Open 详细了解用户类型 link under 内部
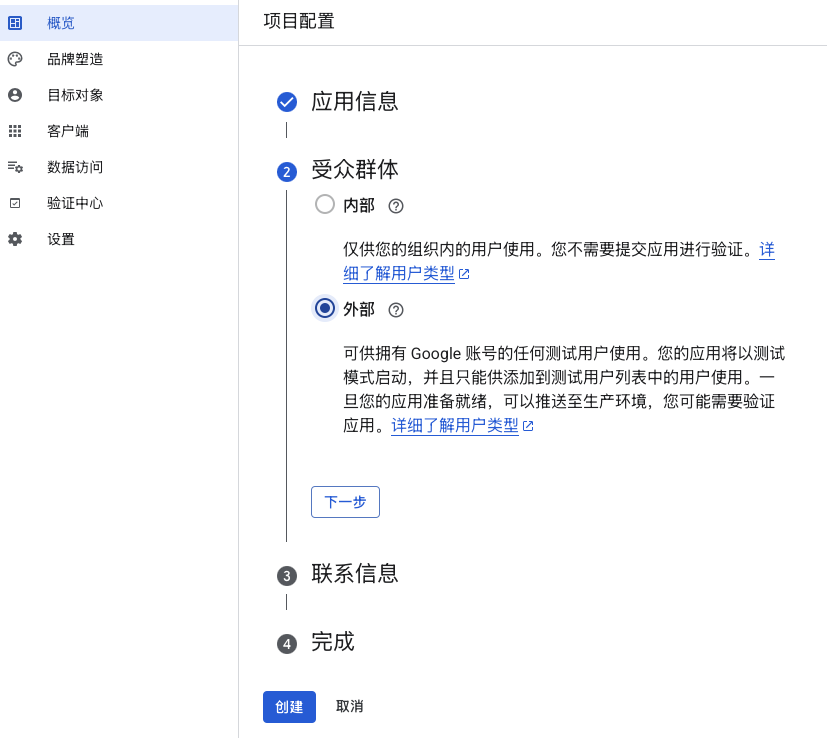Image resolution: width=827 pixels, height=738 pixels. coord(399,274)
